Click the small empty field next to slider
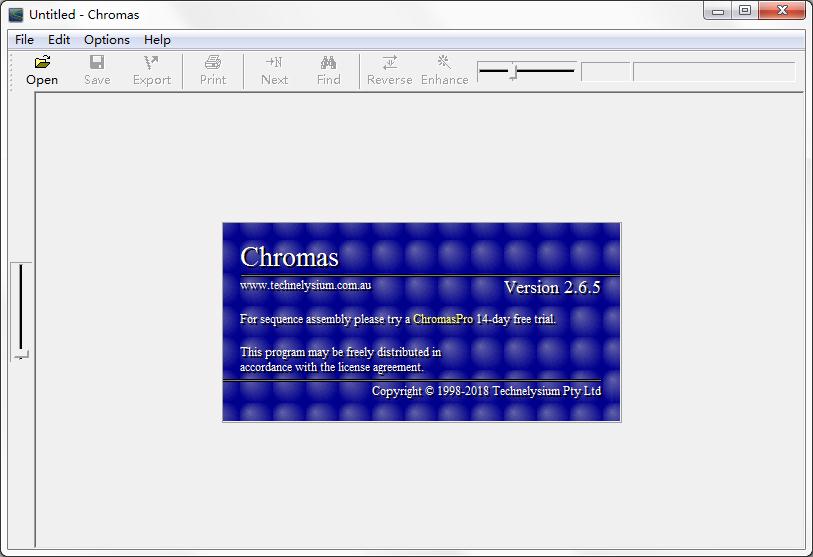The height and width of the screenshot is (557, 813). (x=605, y=72)
